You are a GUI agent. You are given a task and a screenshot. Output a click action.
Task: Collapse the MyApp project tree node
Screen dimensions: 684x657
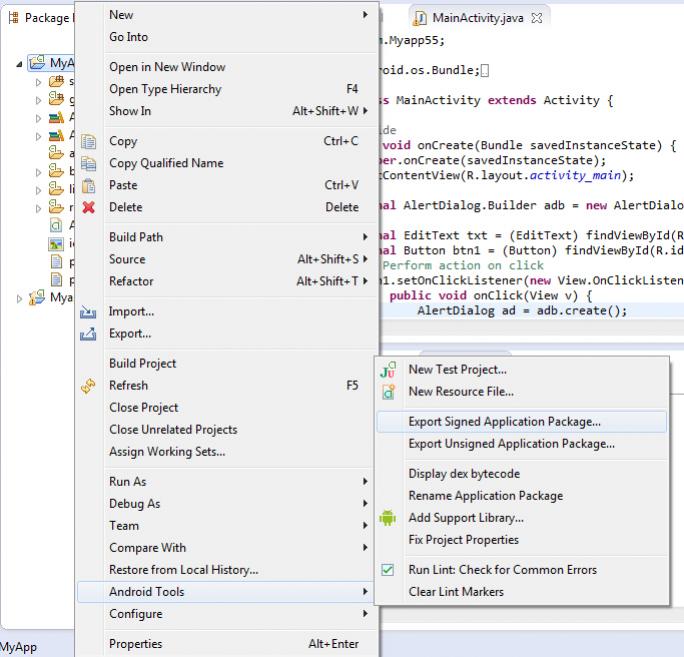19,64
